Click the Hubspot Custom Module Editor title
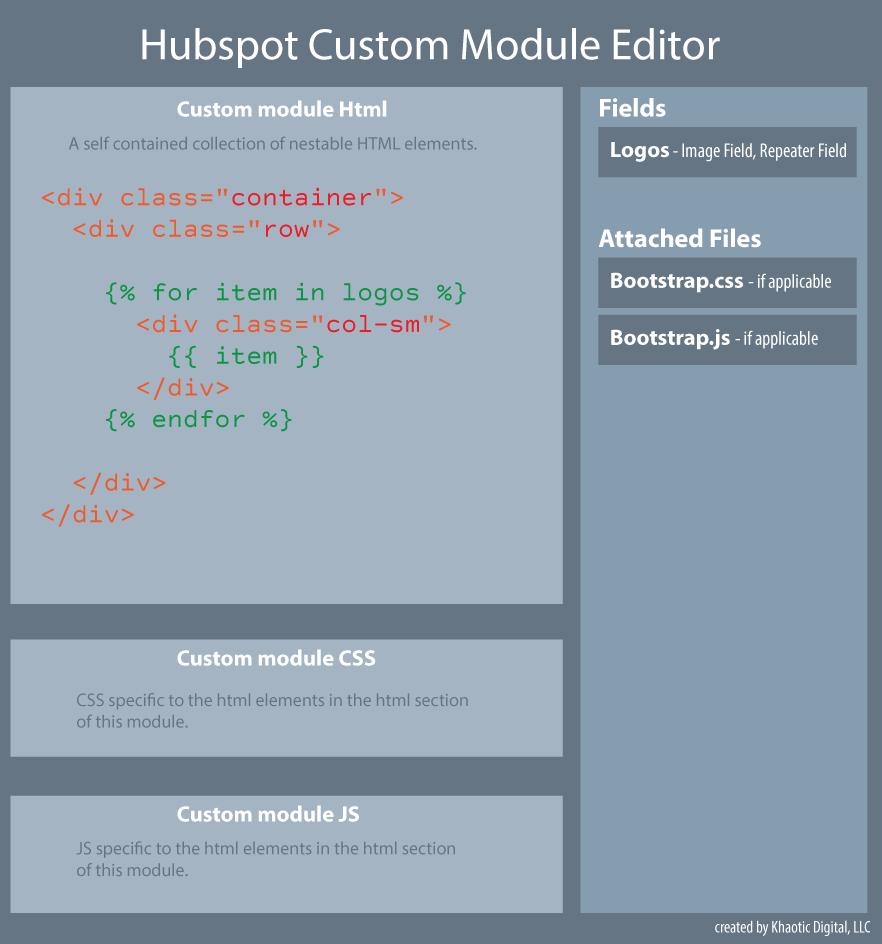Image resolution: width=882 pixels, height=944 pixels. (431, 45)
